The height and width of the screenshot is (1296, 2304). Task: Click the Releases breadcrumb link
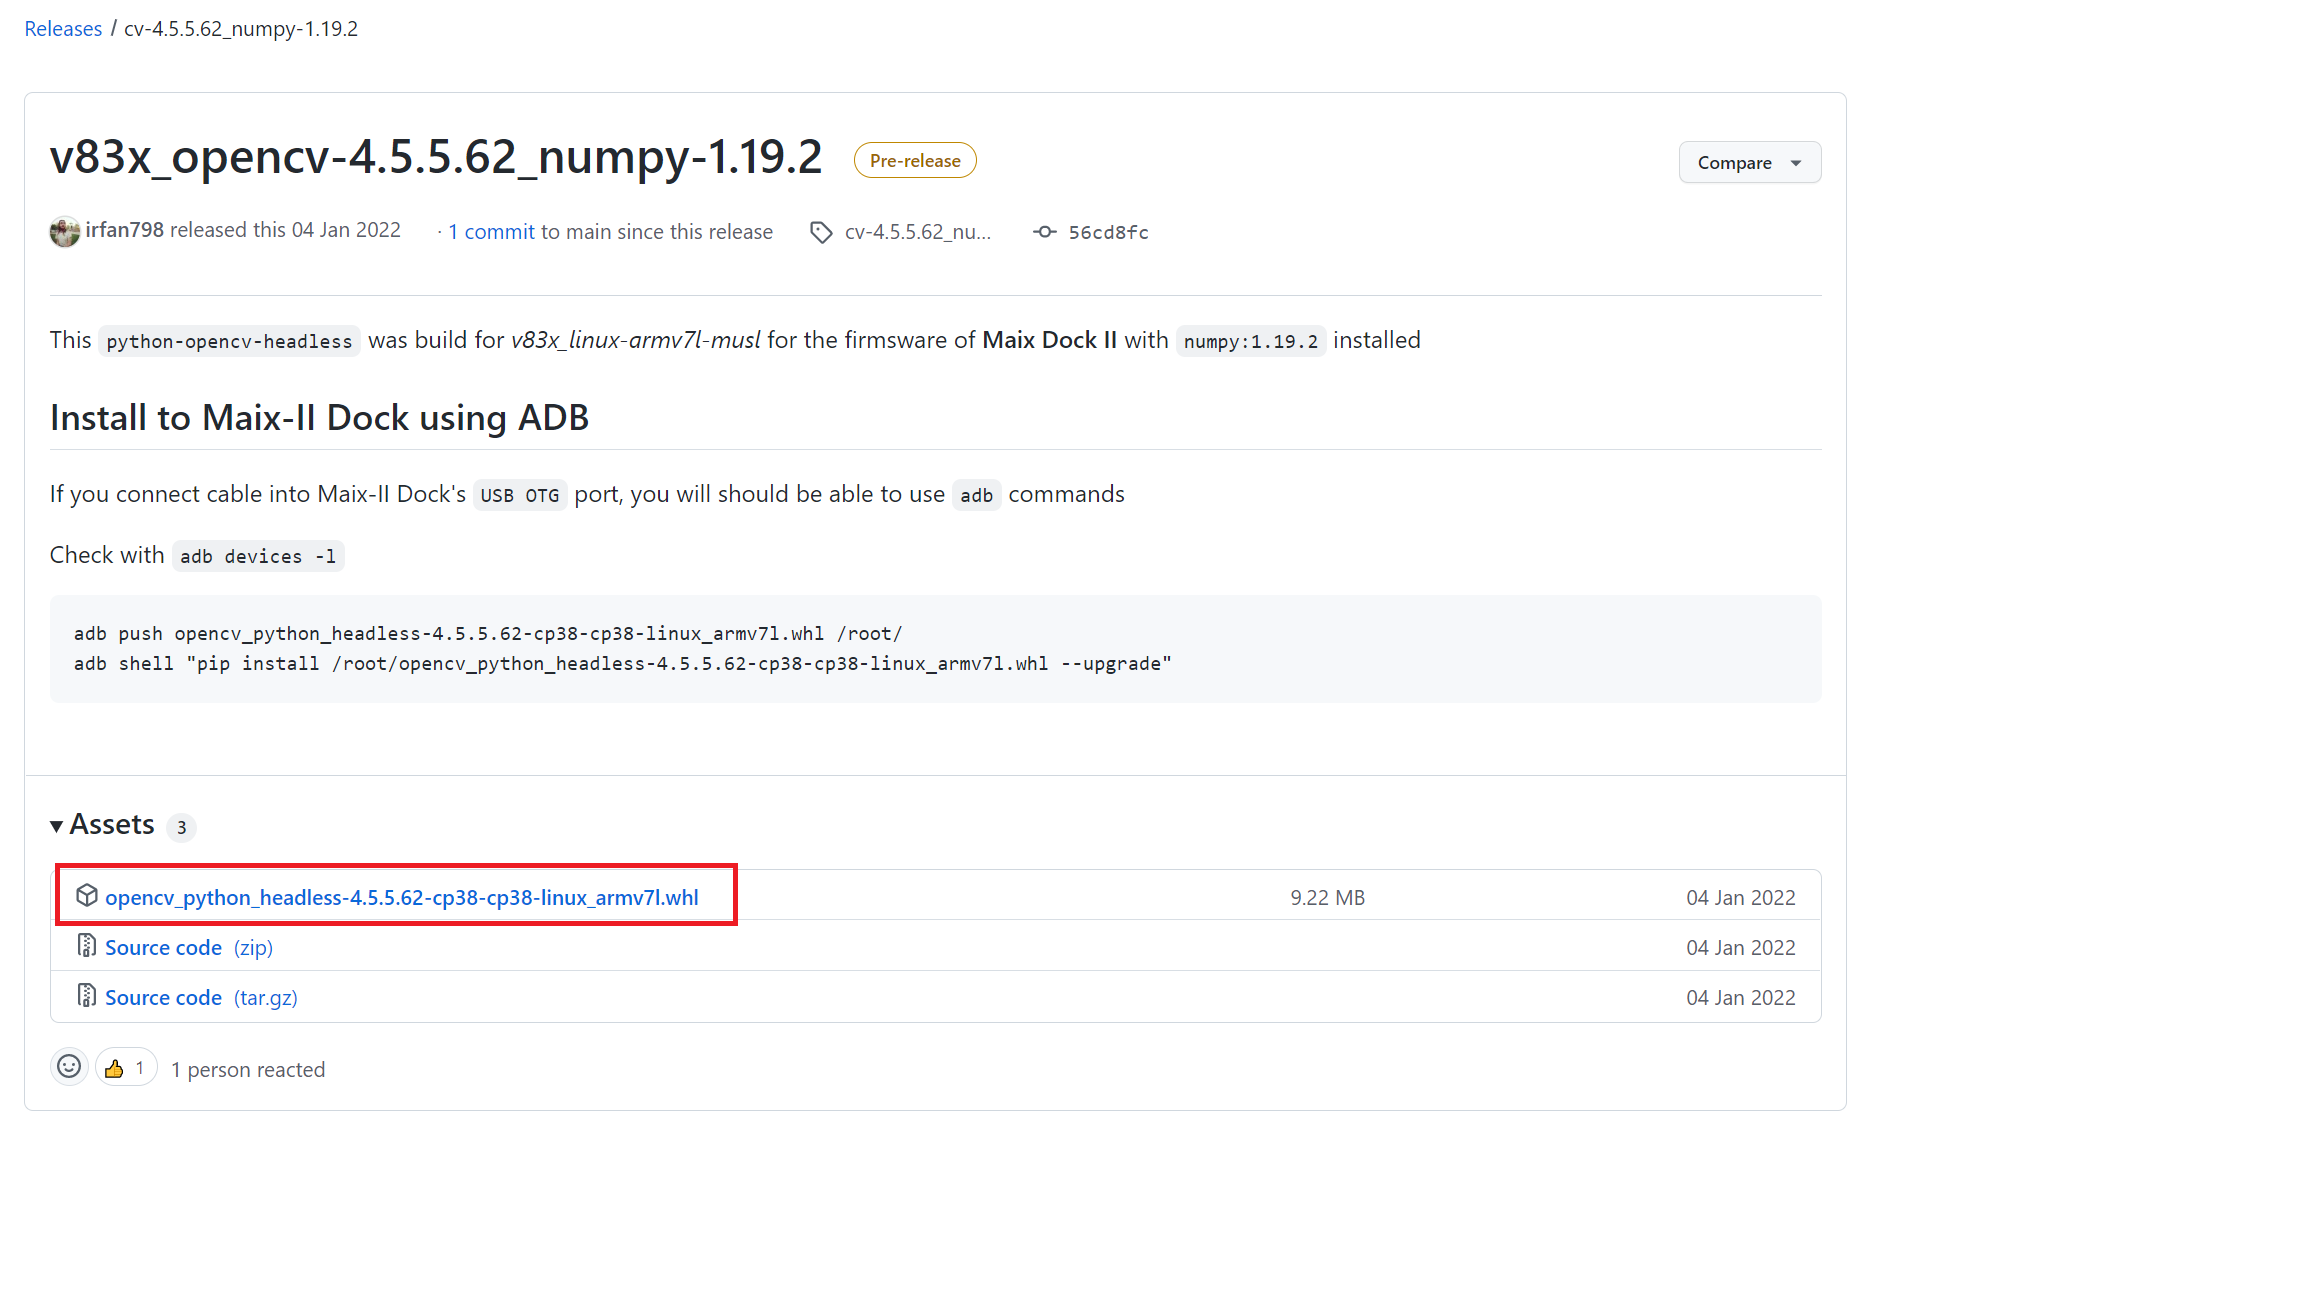pyautogui.click(x=62, y=27)
